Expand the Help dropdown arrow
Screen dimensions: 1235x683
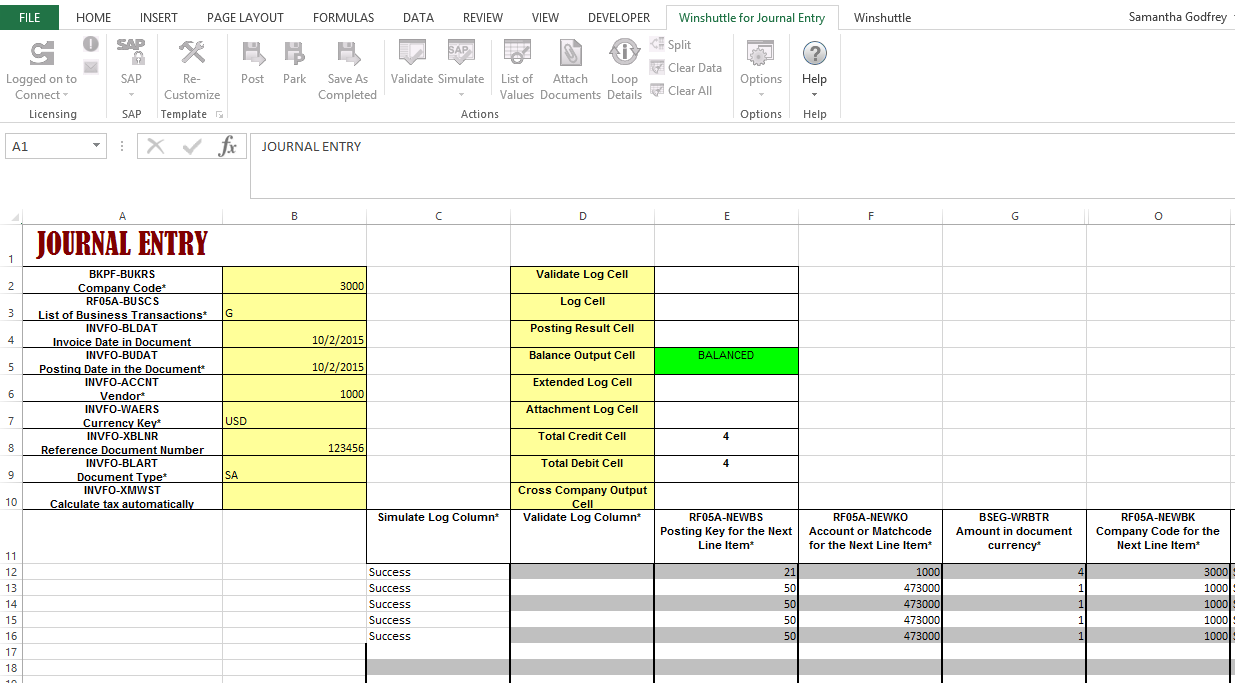pos(815,95)
